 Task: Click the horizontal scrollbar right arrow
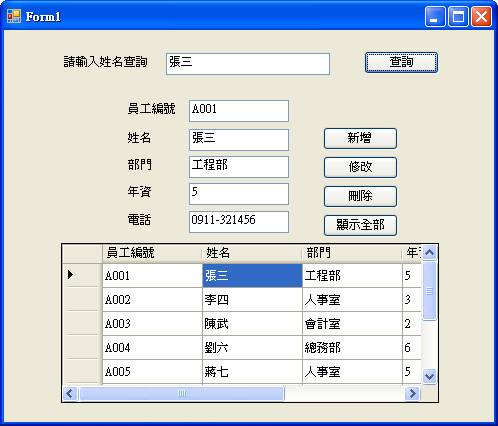click(413, 393)
